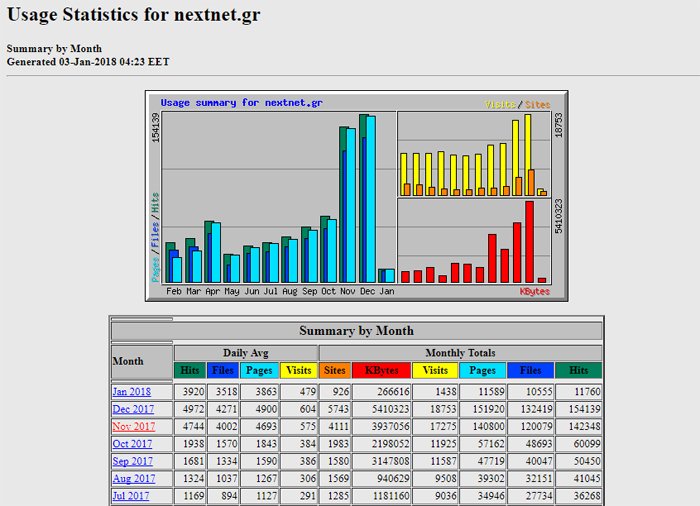The image size is (700, 506).
Task: Click the red Nov 2017 link
Action: click(132, 427)
